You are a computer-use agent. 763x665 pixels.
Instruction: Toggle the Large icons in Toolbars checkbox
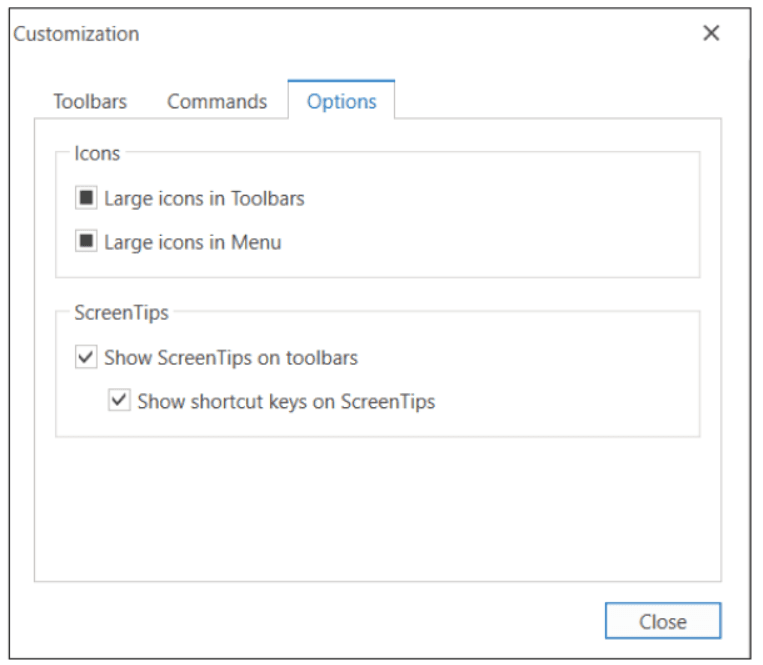tap(86, 198)
